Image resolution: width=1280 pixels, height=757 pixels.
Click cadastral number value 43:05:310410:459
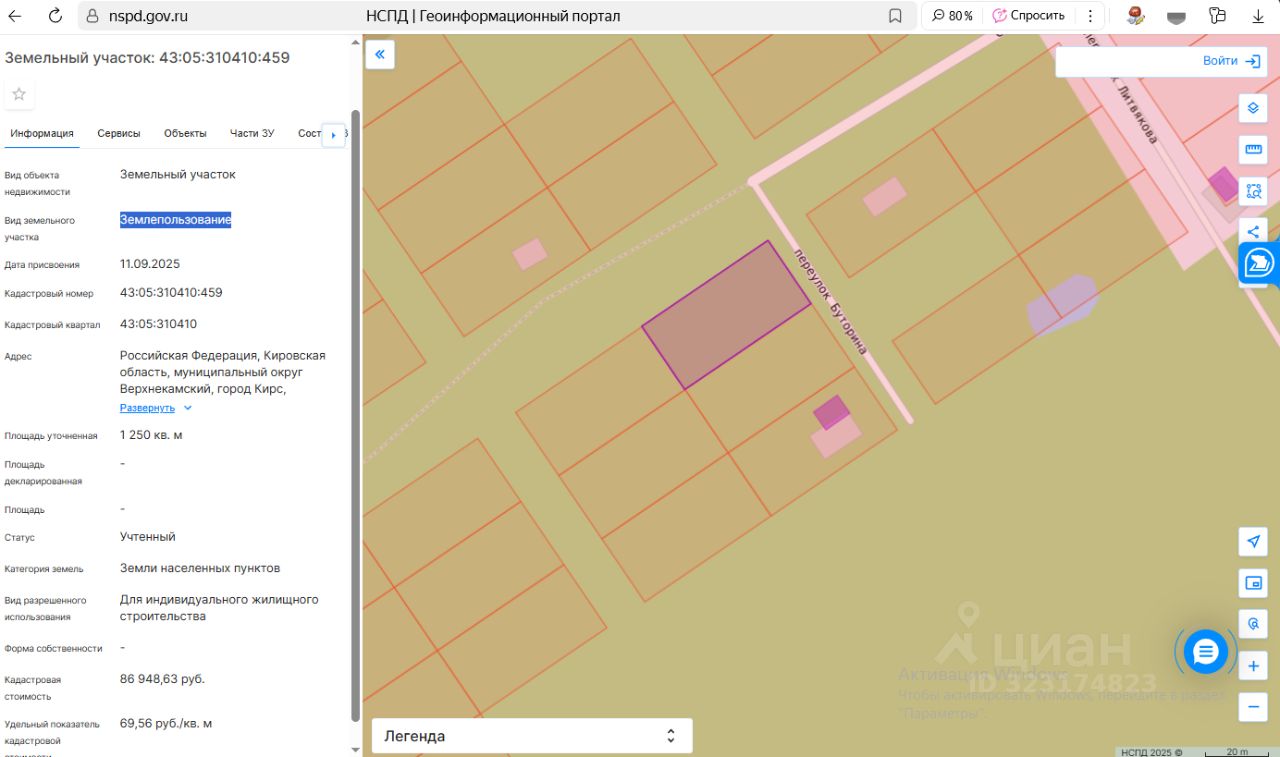(x=171, y=293)
